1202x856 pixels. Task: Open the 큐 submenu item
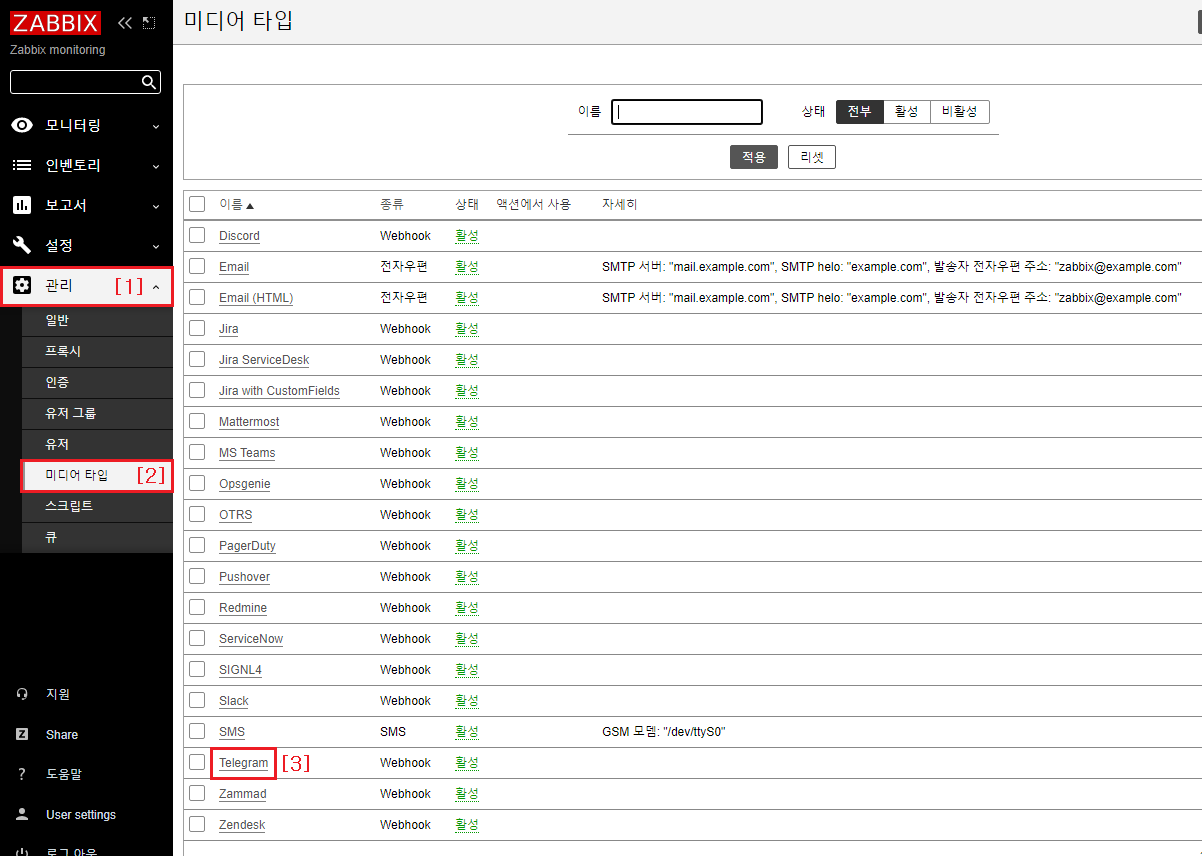coord(97,537)
